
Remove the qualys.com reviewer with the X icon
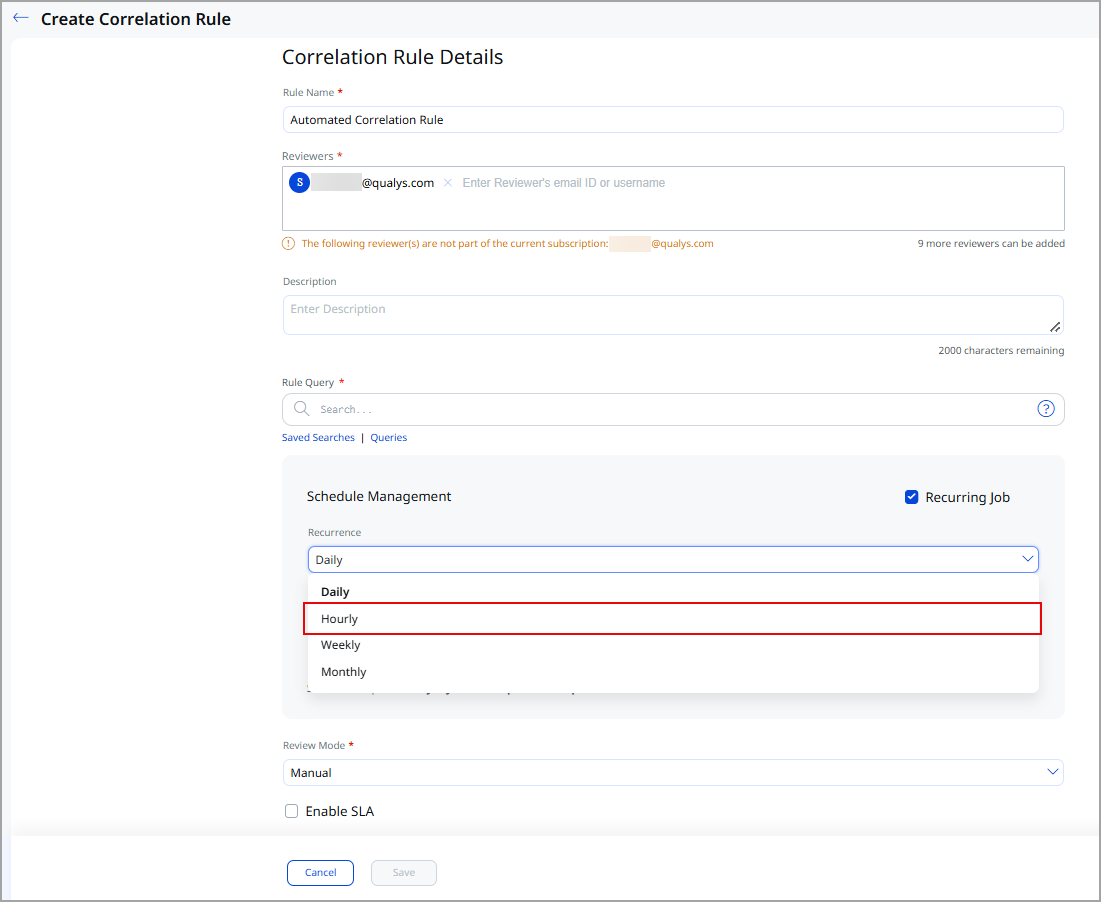click(448, 183)
